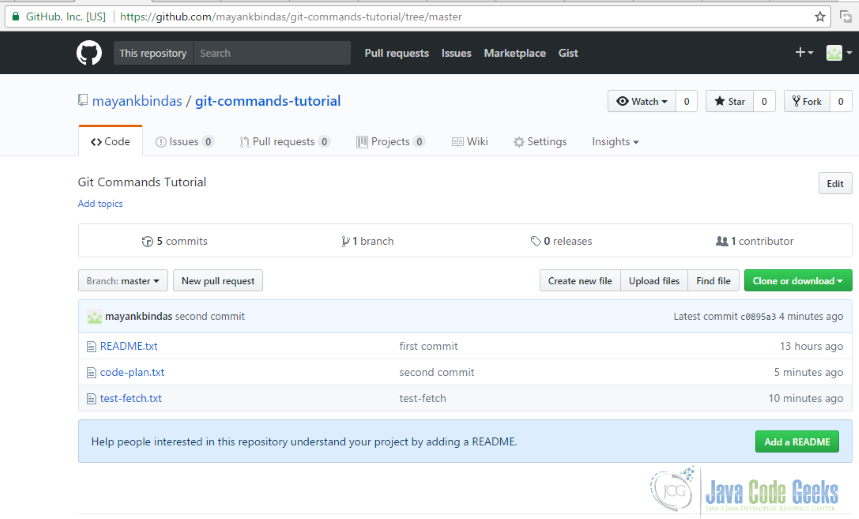This screenshot has height=519, width=859.
Task: Click 10 minutes ago timestamp
Action: (806, 398)
